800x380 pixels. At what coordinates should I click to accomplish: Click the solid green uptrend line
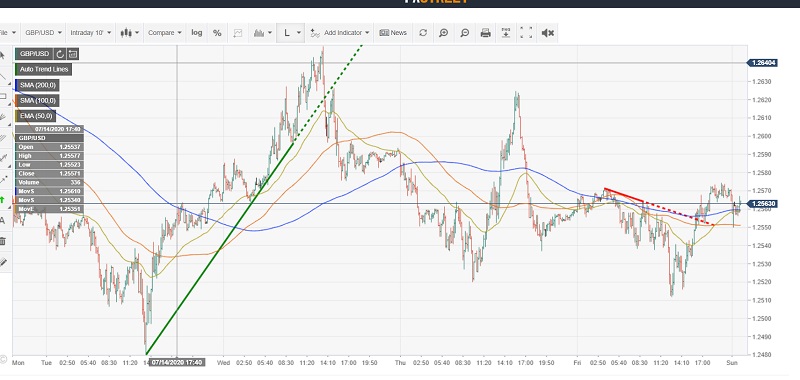(x=219, y=249)
